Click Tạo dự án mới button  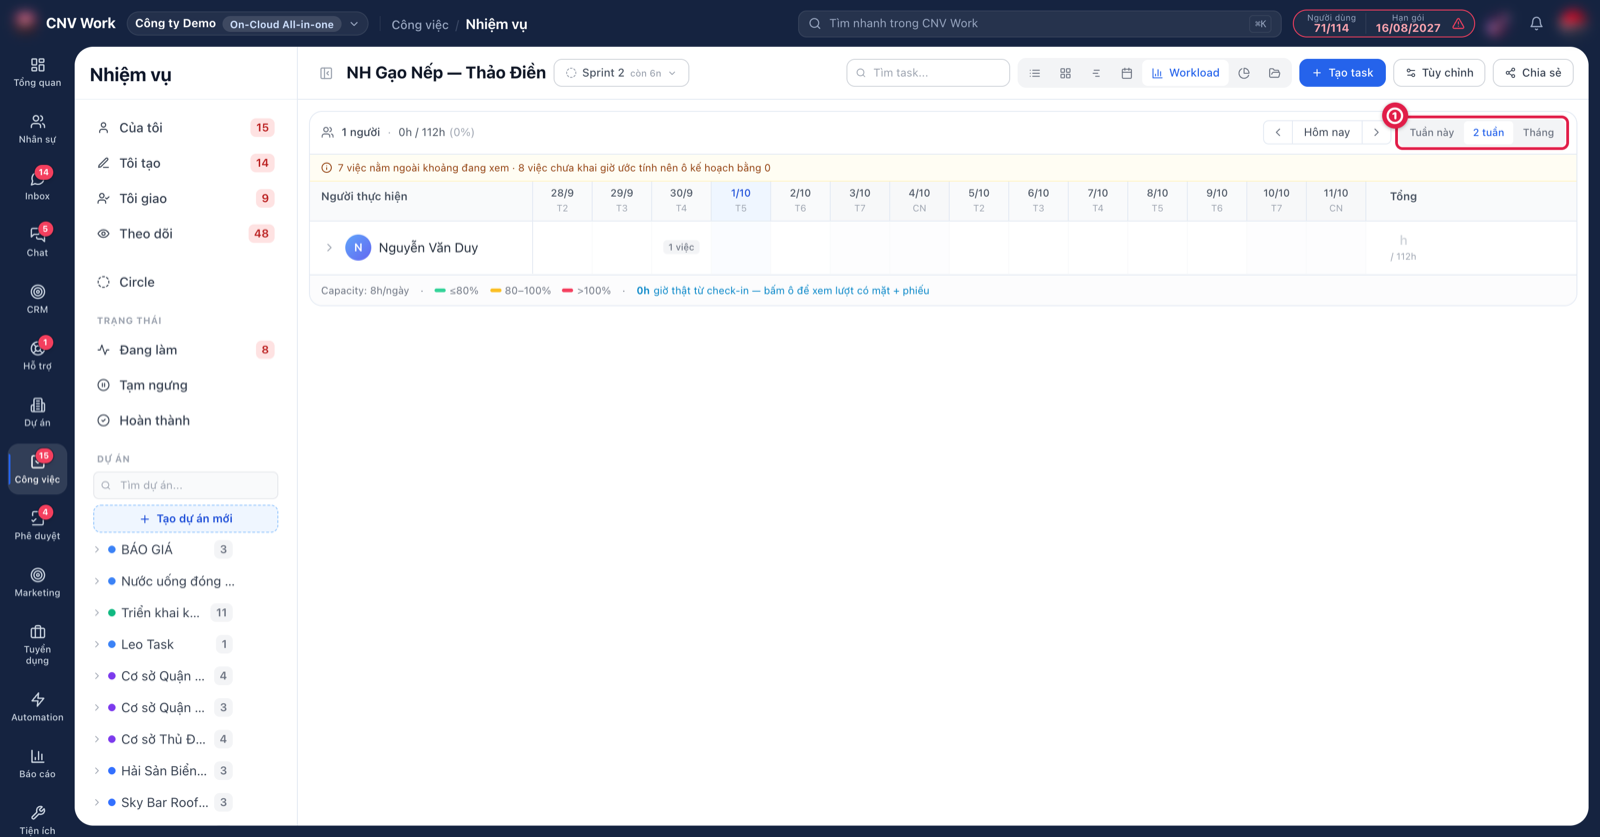[x=186, y=519]
